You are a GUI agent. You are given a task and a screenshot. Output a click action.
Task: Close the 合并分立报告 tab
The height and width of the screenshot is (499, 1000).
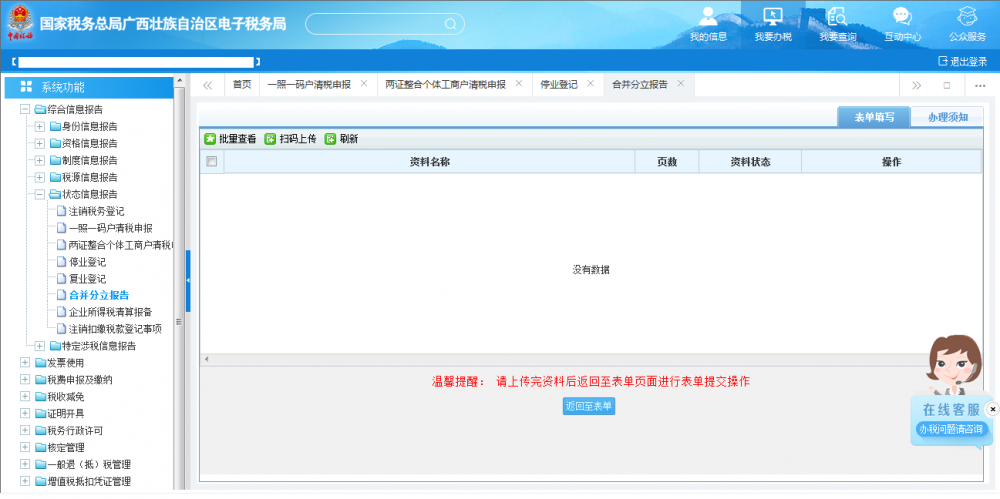[681, 84]
